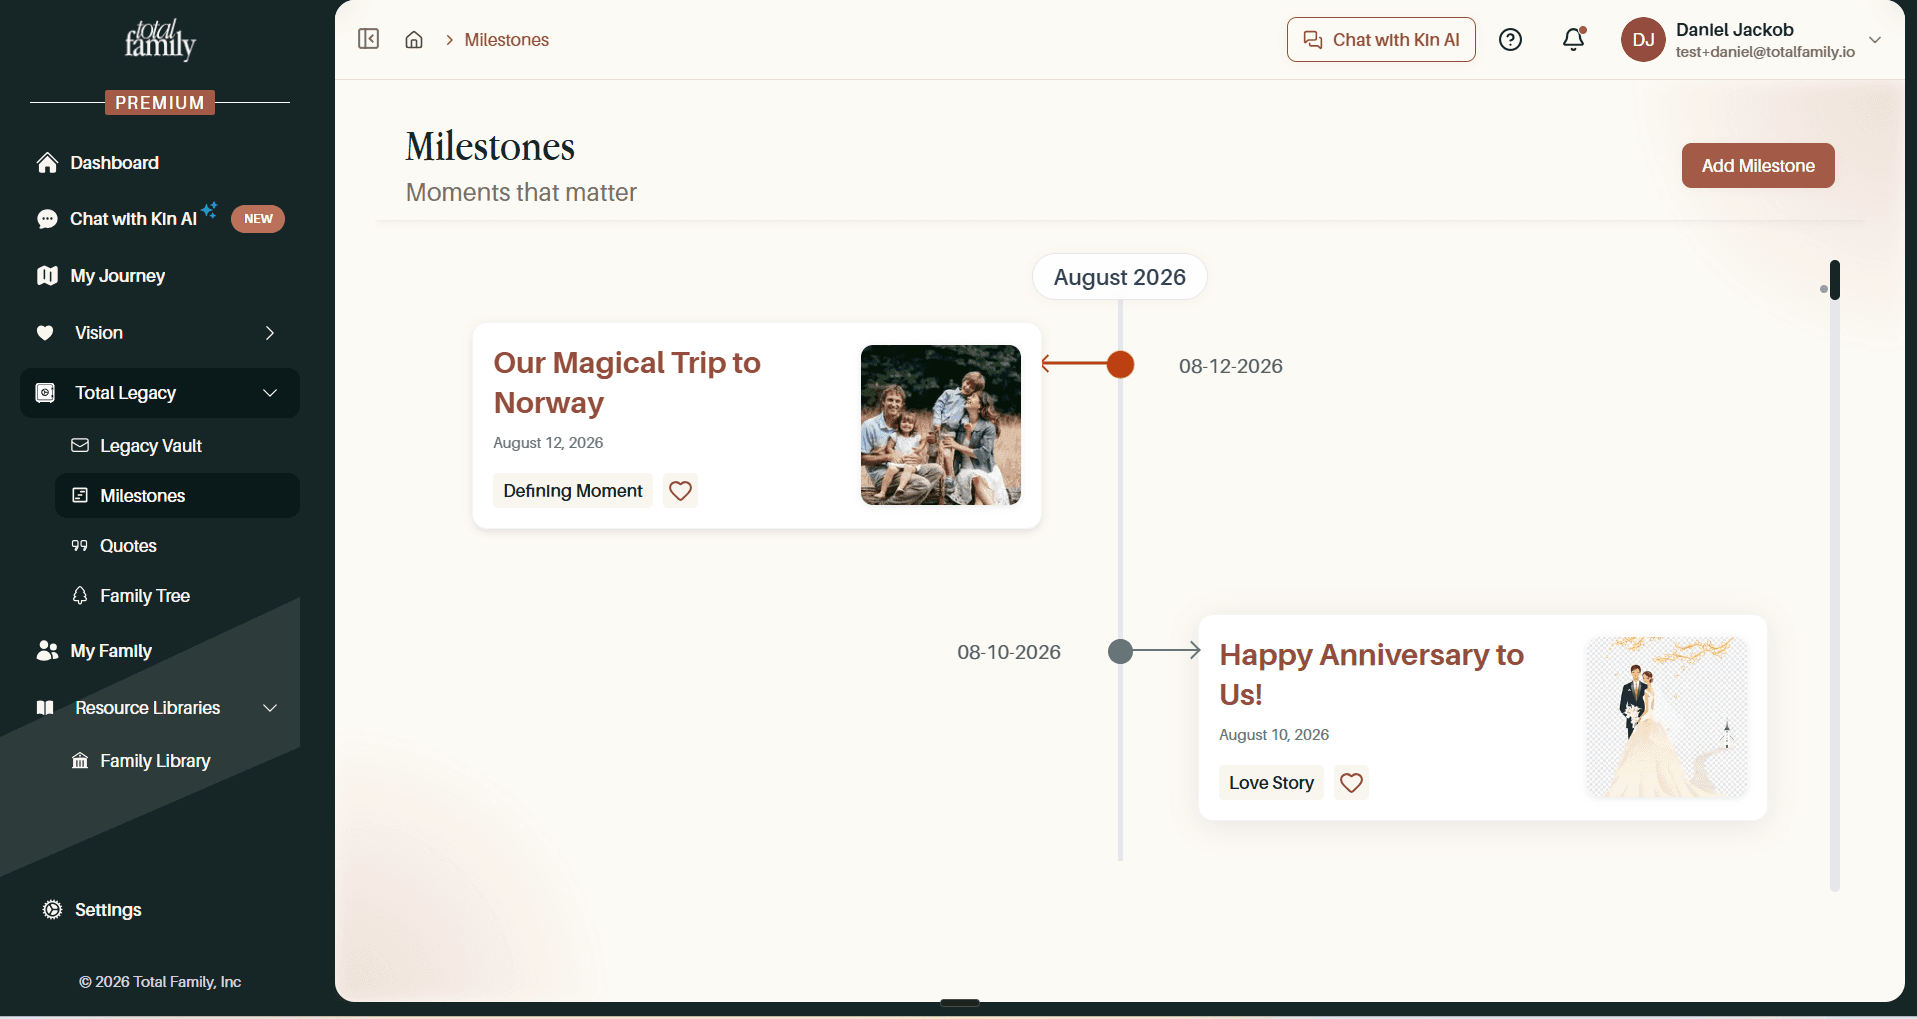Click the DJ user avatar
This screenshot has width=1917, height=1019.
pos(1643,40)
